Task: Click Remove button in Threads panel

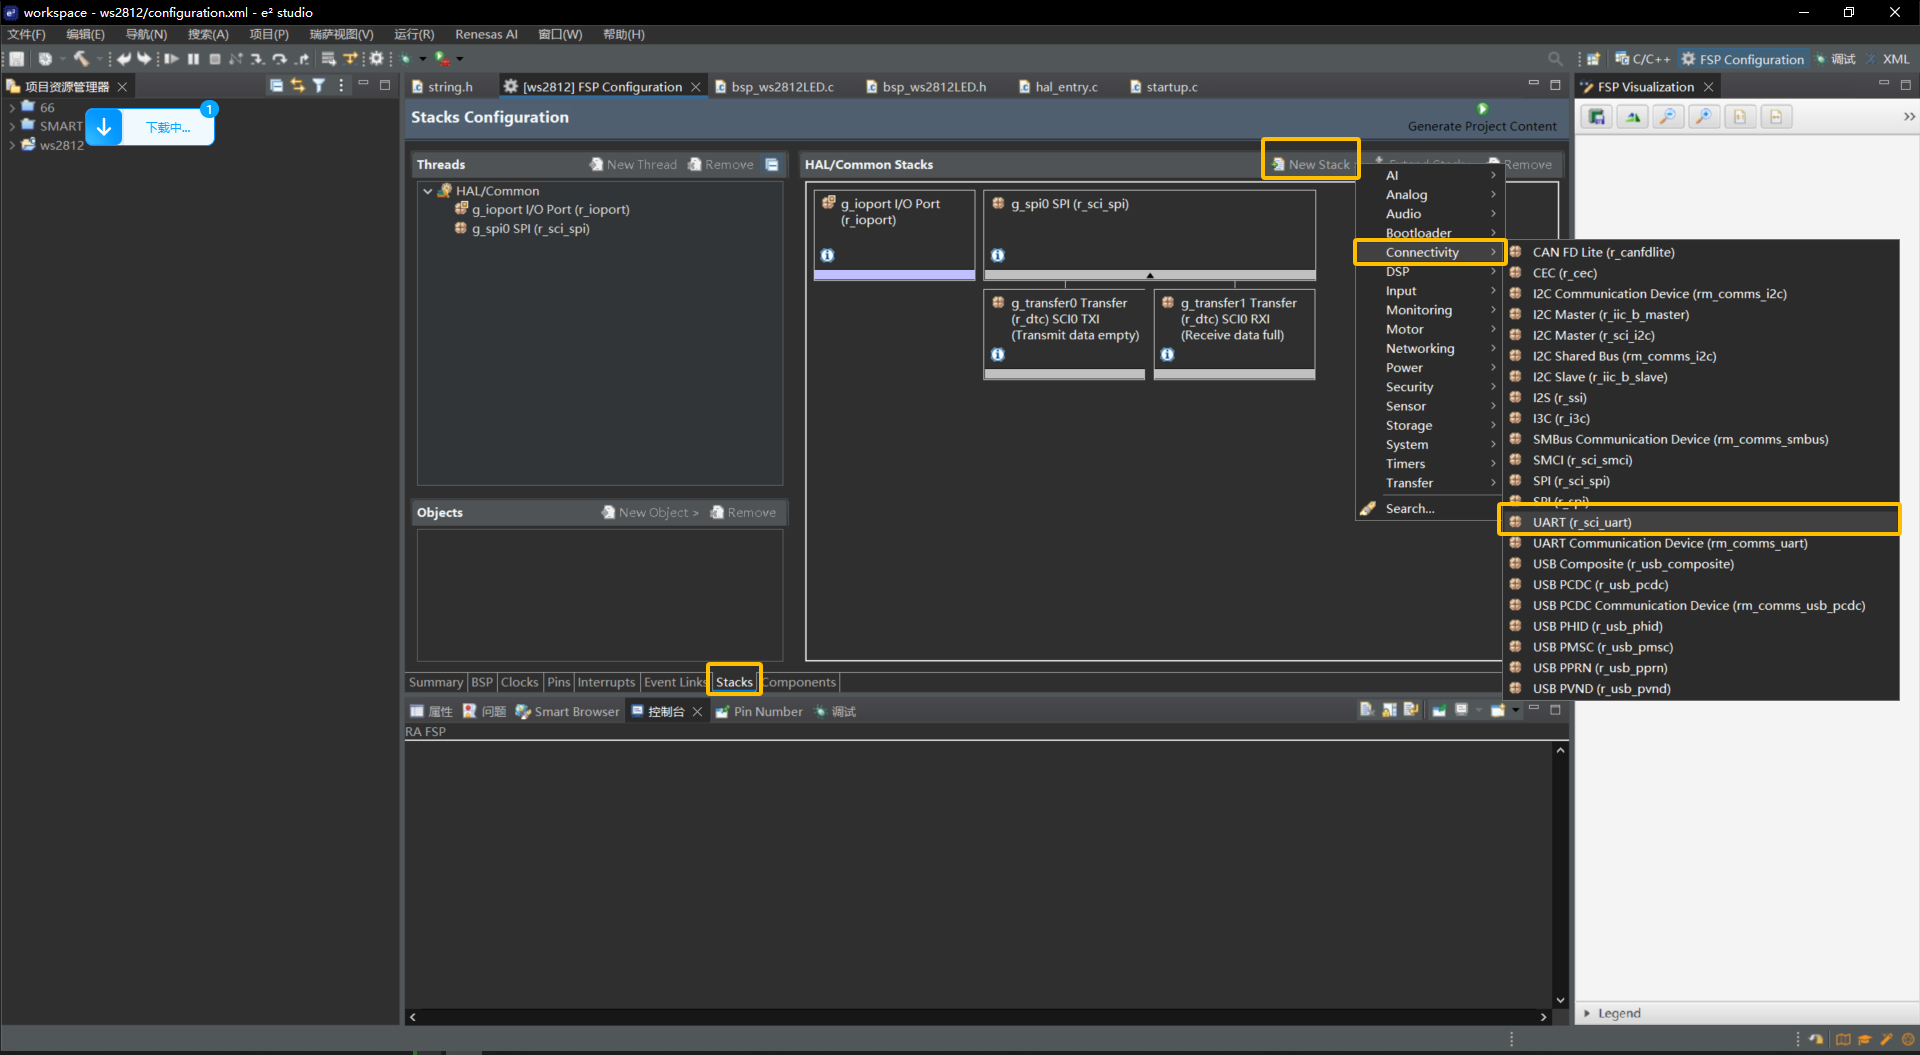Action: pyautogui.click(x=721, y=164)
